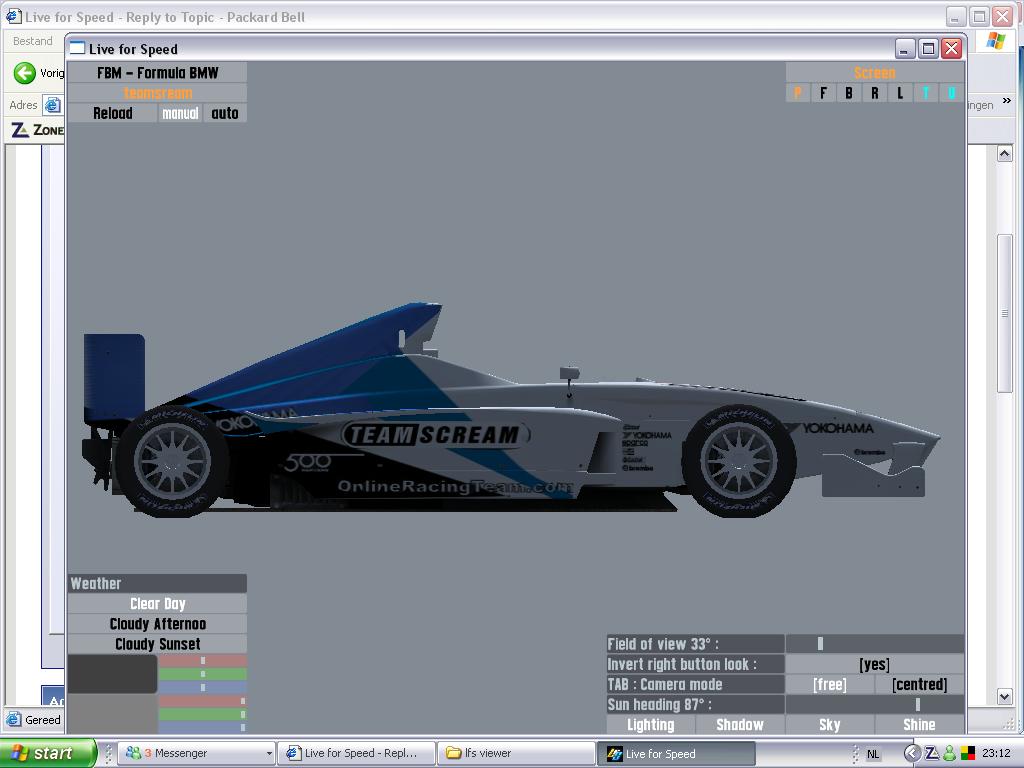Select the F front screen view
This screenshot has width=1024, height=768.
[x=823, y=93]
